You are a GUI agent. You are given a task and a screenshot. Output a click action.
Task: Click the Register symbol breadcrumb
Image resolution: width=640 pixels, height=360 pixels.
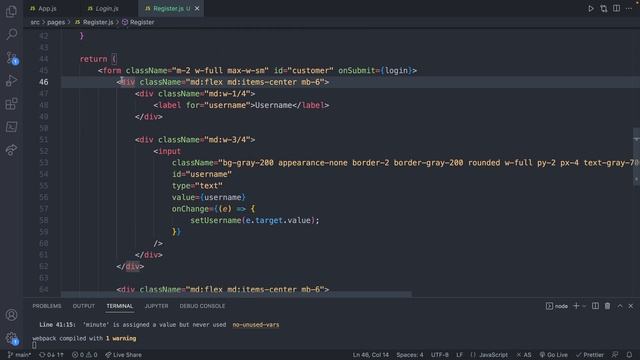tap(138, 22)
